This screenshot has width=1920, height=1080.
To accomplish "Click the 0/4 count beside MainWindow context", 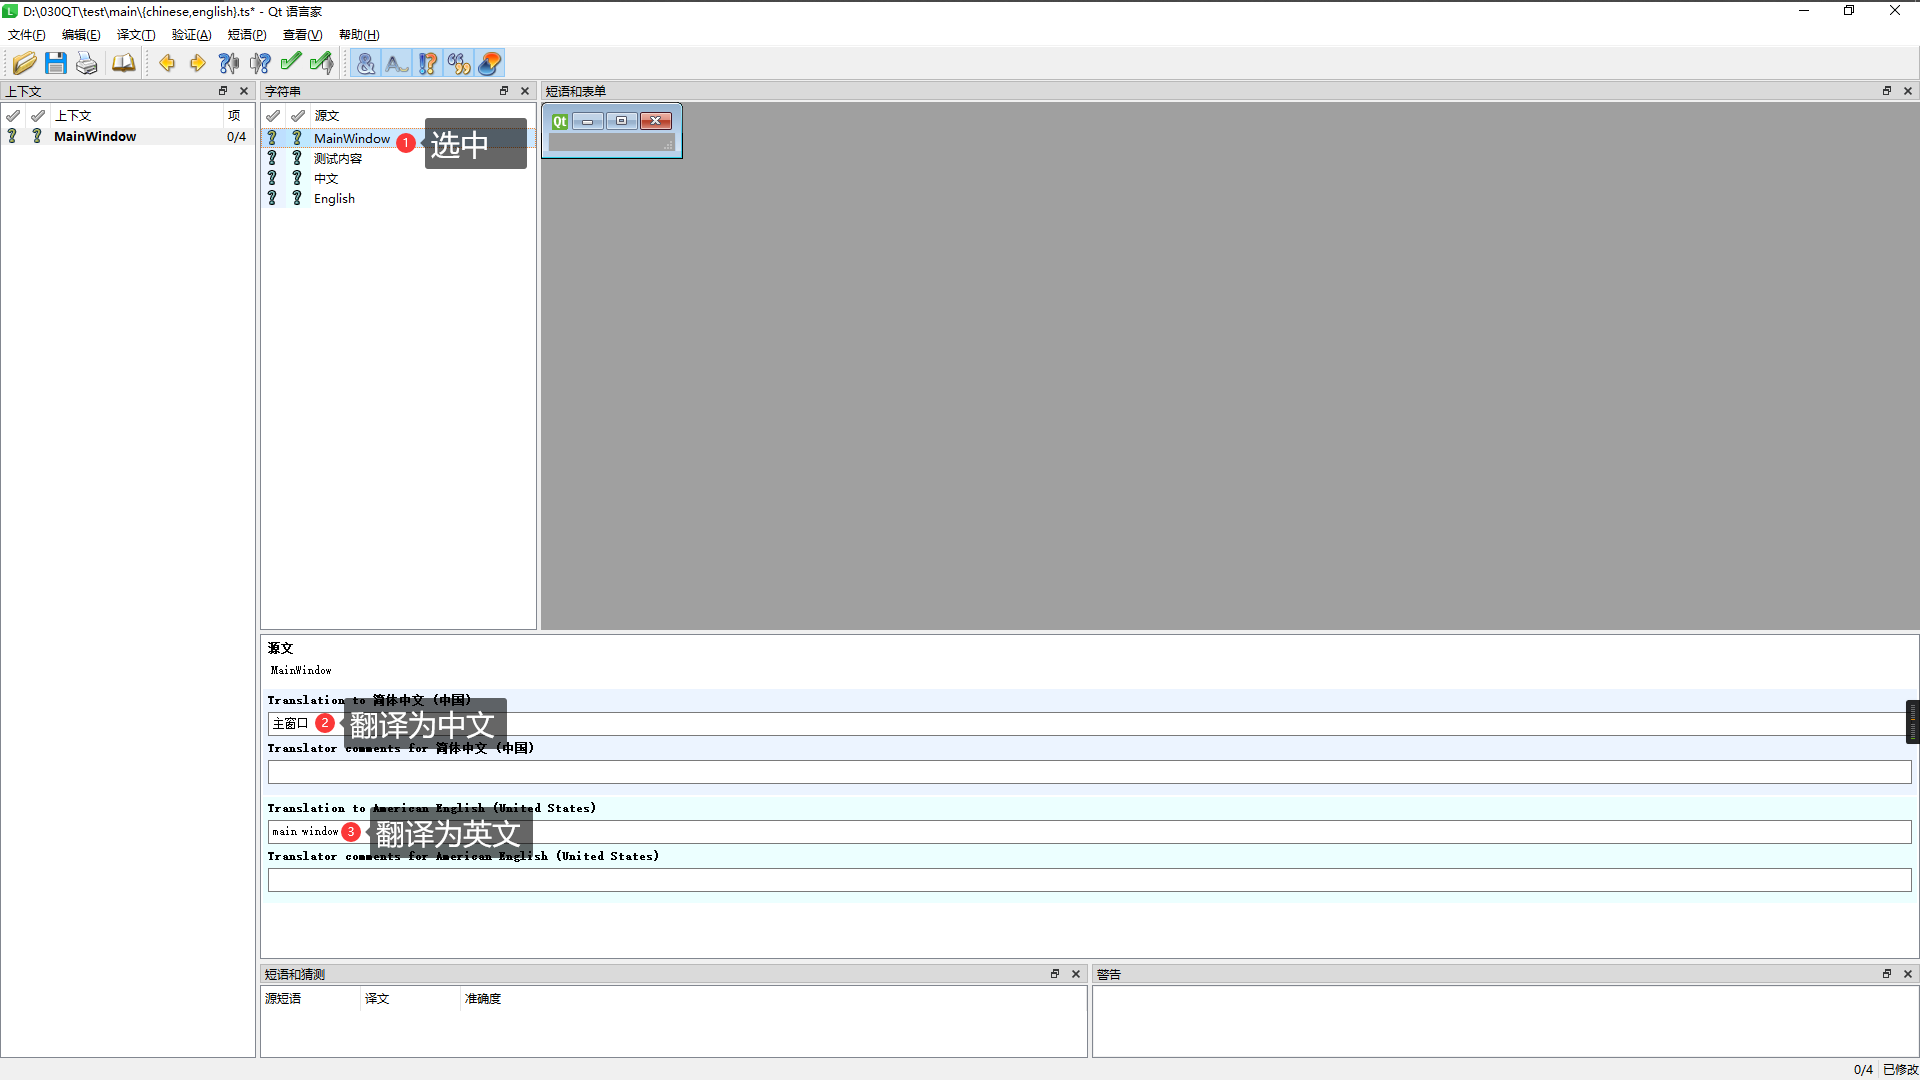I will click(236, 137).
